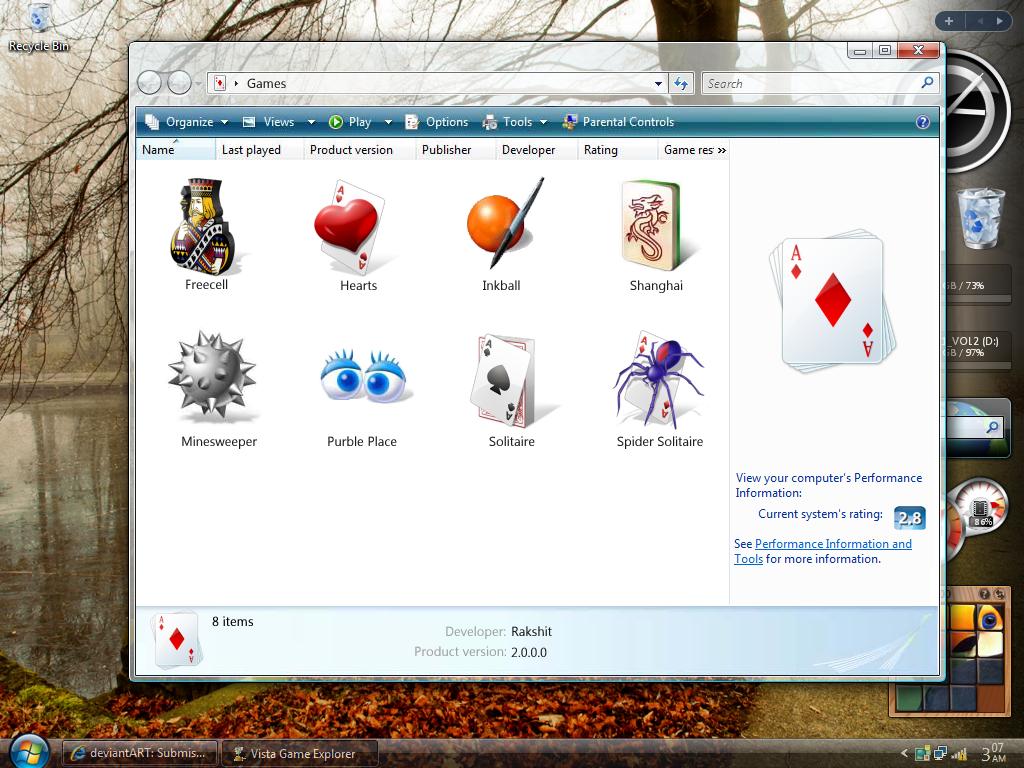This screenshot has height=768, width=1024.
Task: Click the Refresh icon beside the address bar
Action: pyautogui.click(x=681, y=83)
